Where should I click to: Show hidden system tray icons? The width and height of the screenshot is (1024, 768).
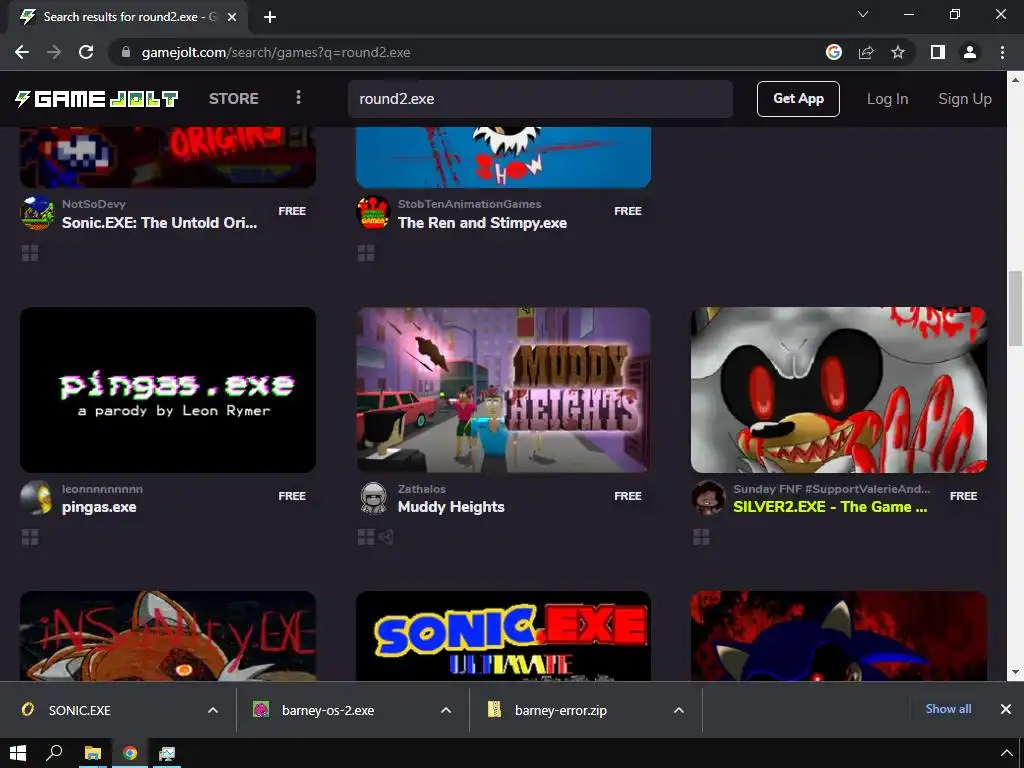1007,753
